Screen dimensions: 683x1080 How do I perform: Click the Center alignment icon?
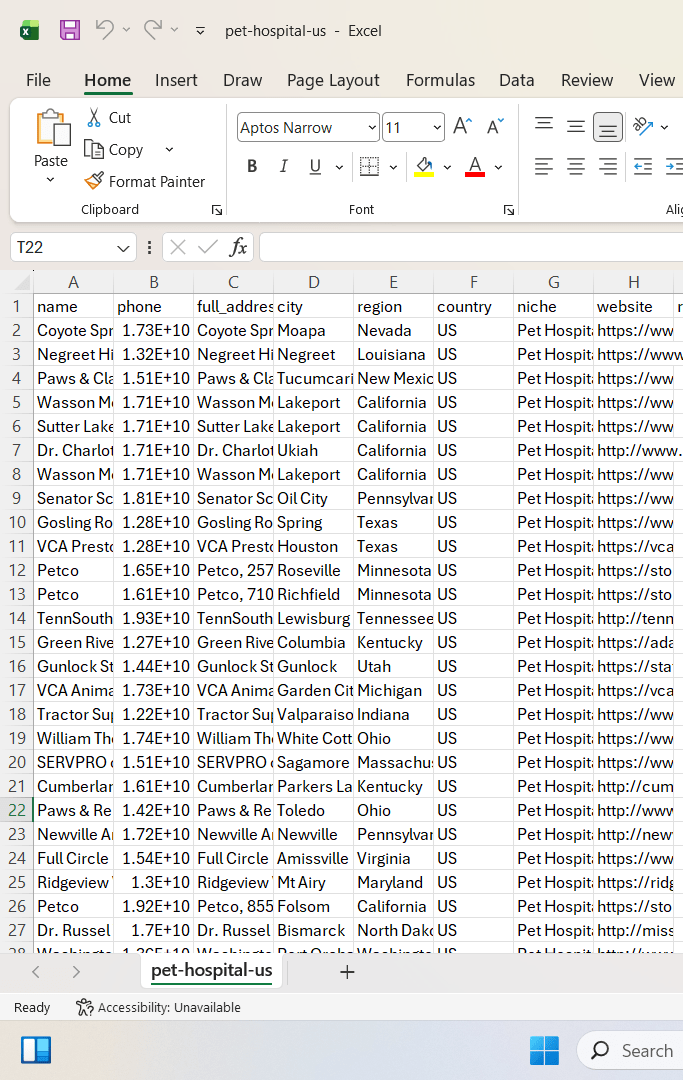tap(576, 167)
